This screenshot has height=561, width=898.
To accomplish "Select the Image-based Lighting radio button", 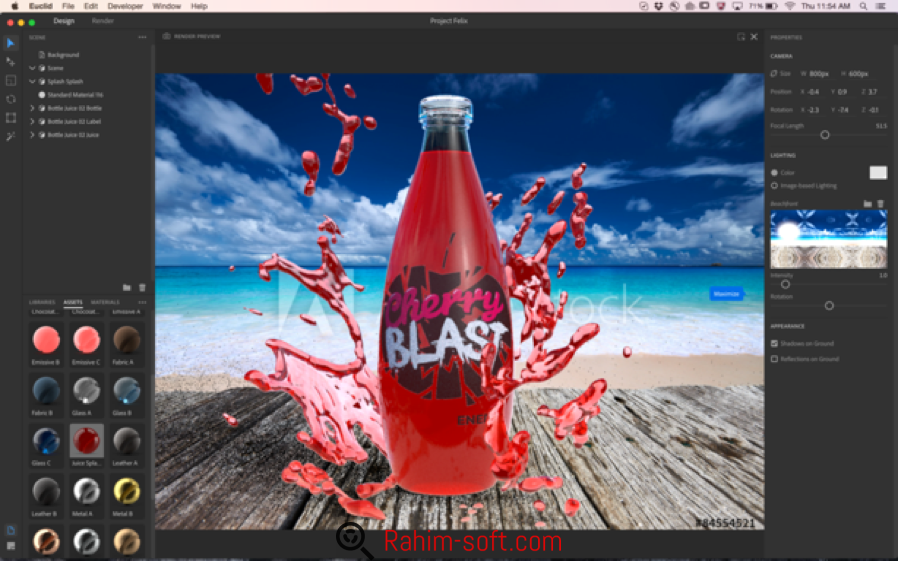I will pos(774,185).
